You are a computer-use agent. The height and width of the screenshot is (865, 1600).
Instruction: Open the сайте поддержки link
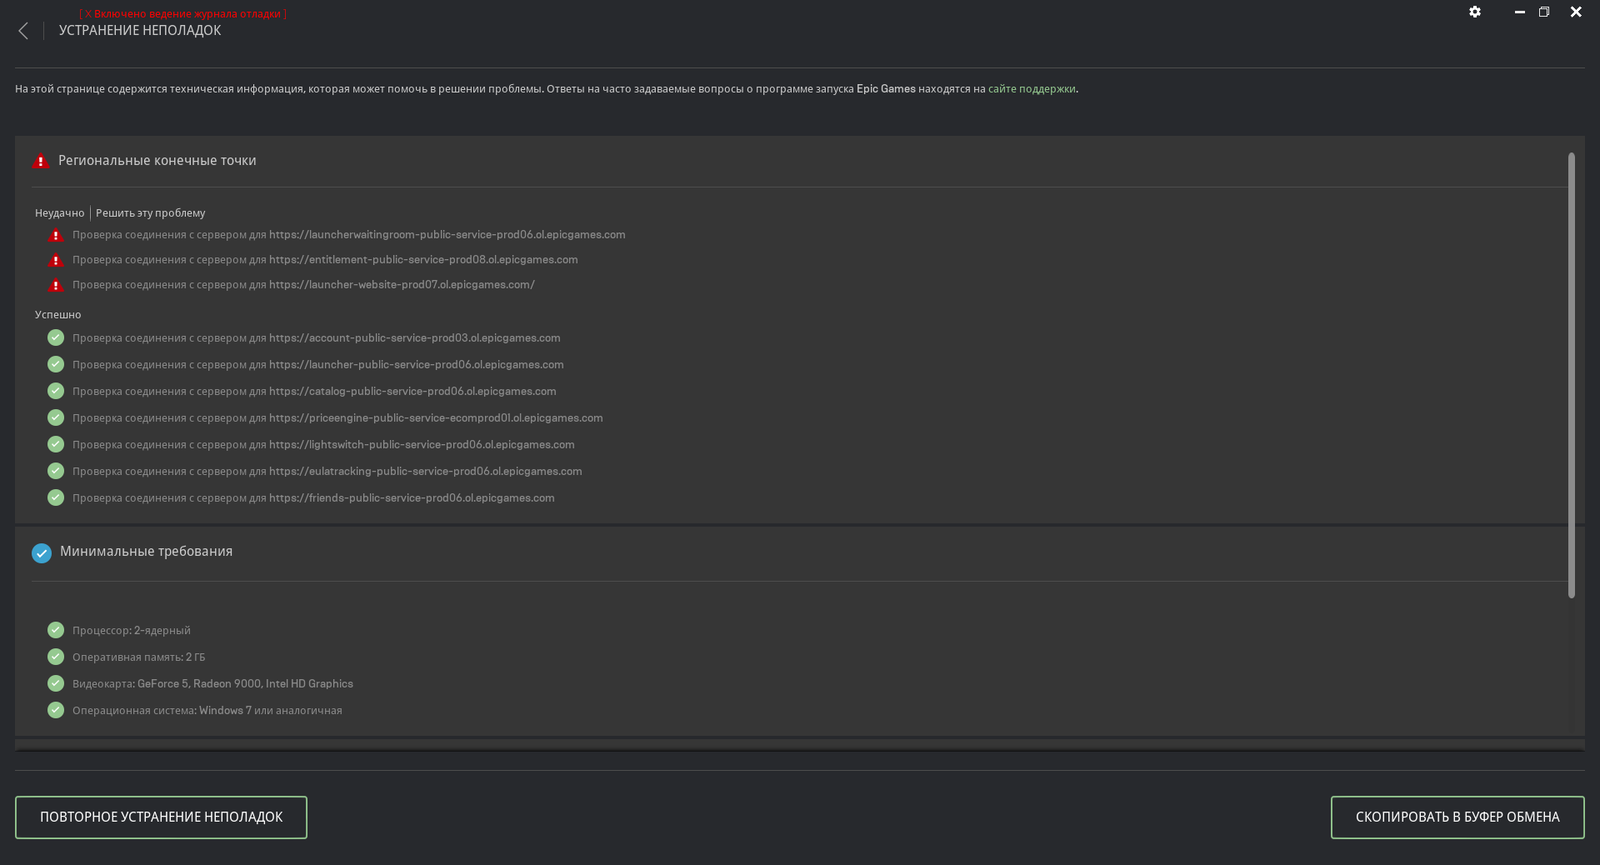(1032, 89)
